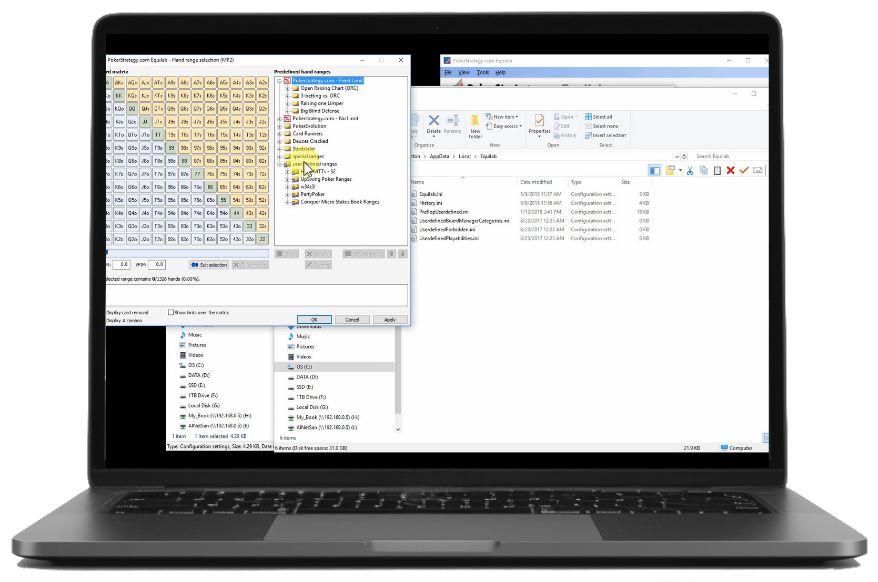
Task: Click the Cancel button in range dialog
Action: (352, 319)
